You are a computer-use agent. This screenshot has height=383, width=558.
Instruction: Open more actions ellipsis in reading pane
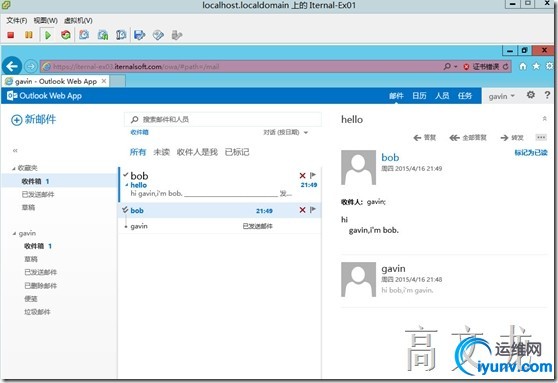pyautogui.click(x=541, y=137)
